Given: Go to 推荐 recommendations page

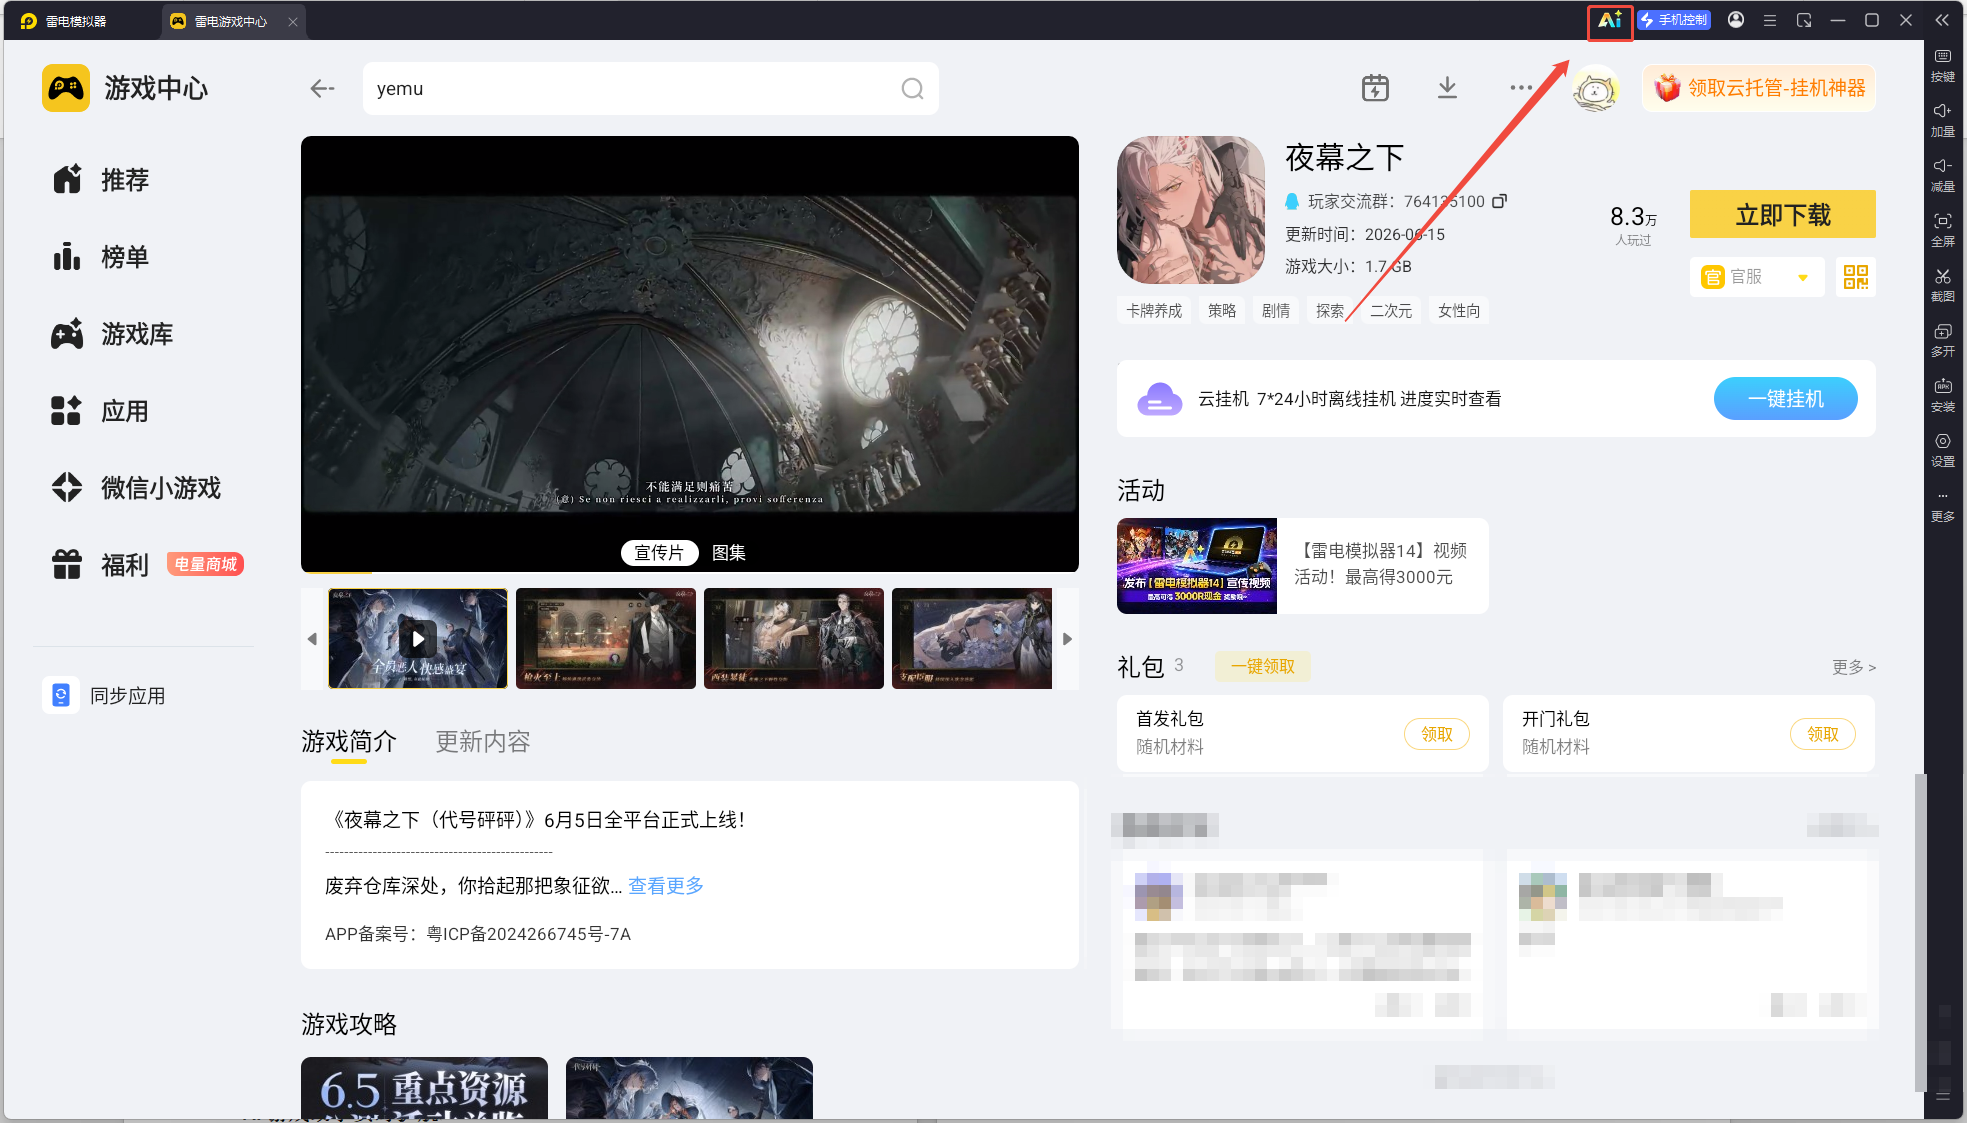Looking at the screenshot, I should [100, 180].
